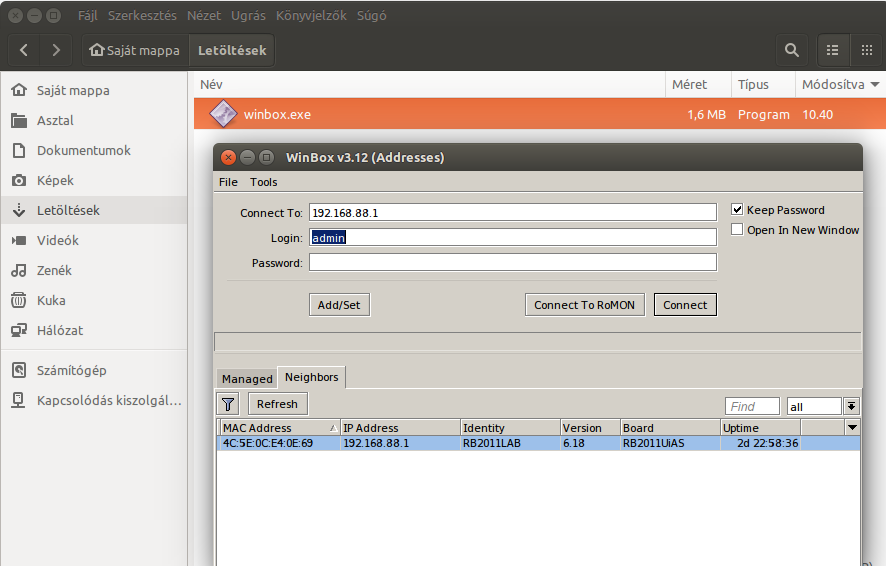Screen dimensions: 886x566
Task: Sort files by Méret column
Action: click(698, 84)
